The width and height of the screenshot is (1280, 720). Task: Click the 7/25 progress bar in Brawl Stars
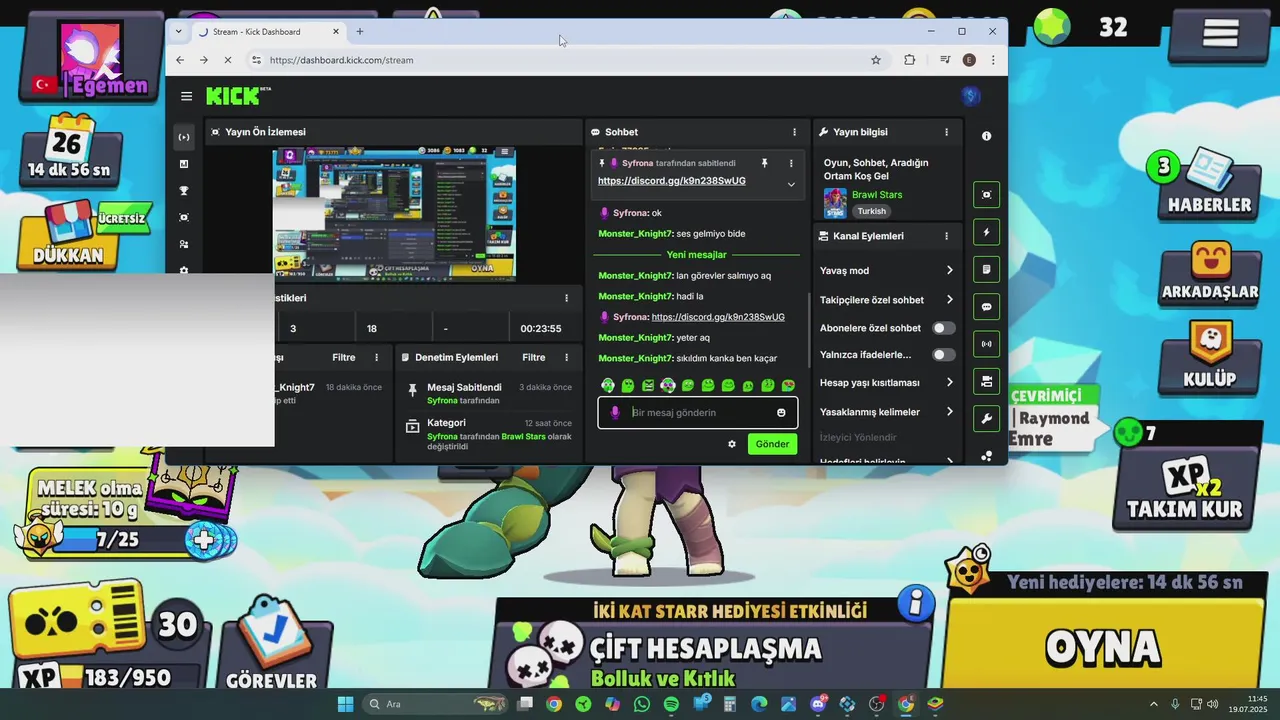pos(118,540)
